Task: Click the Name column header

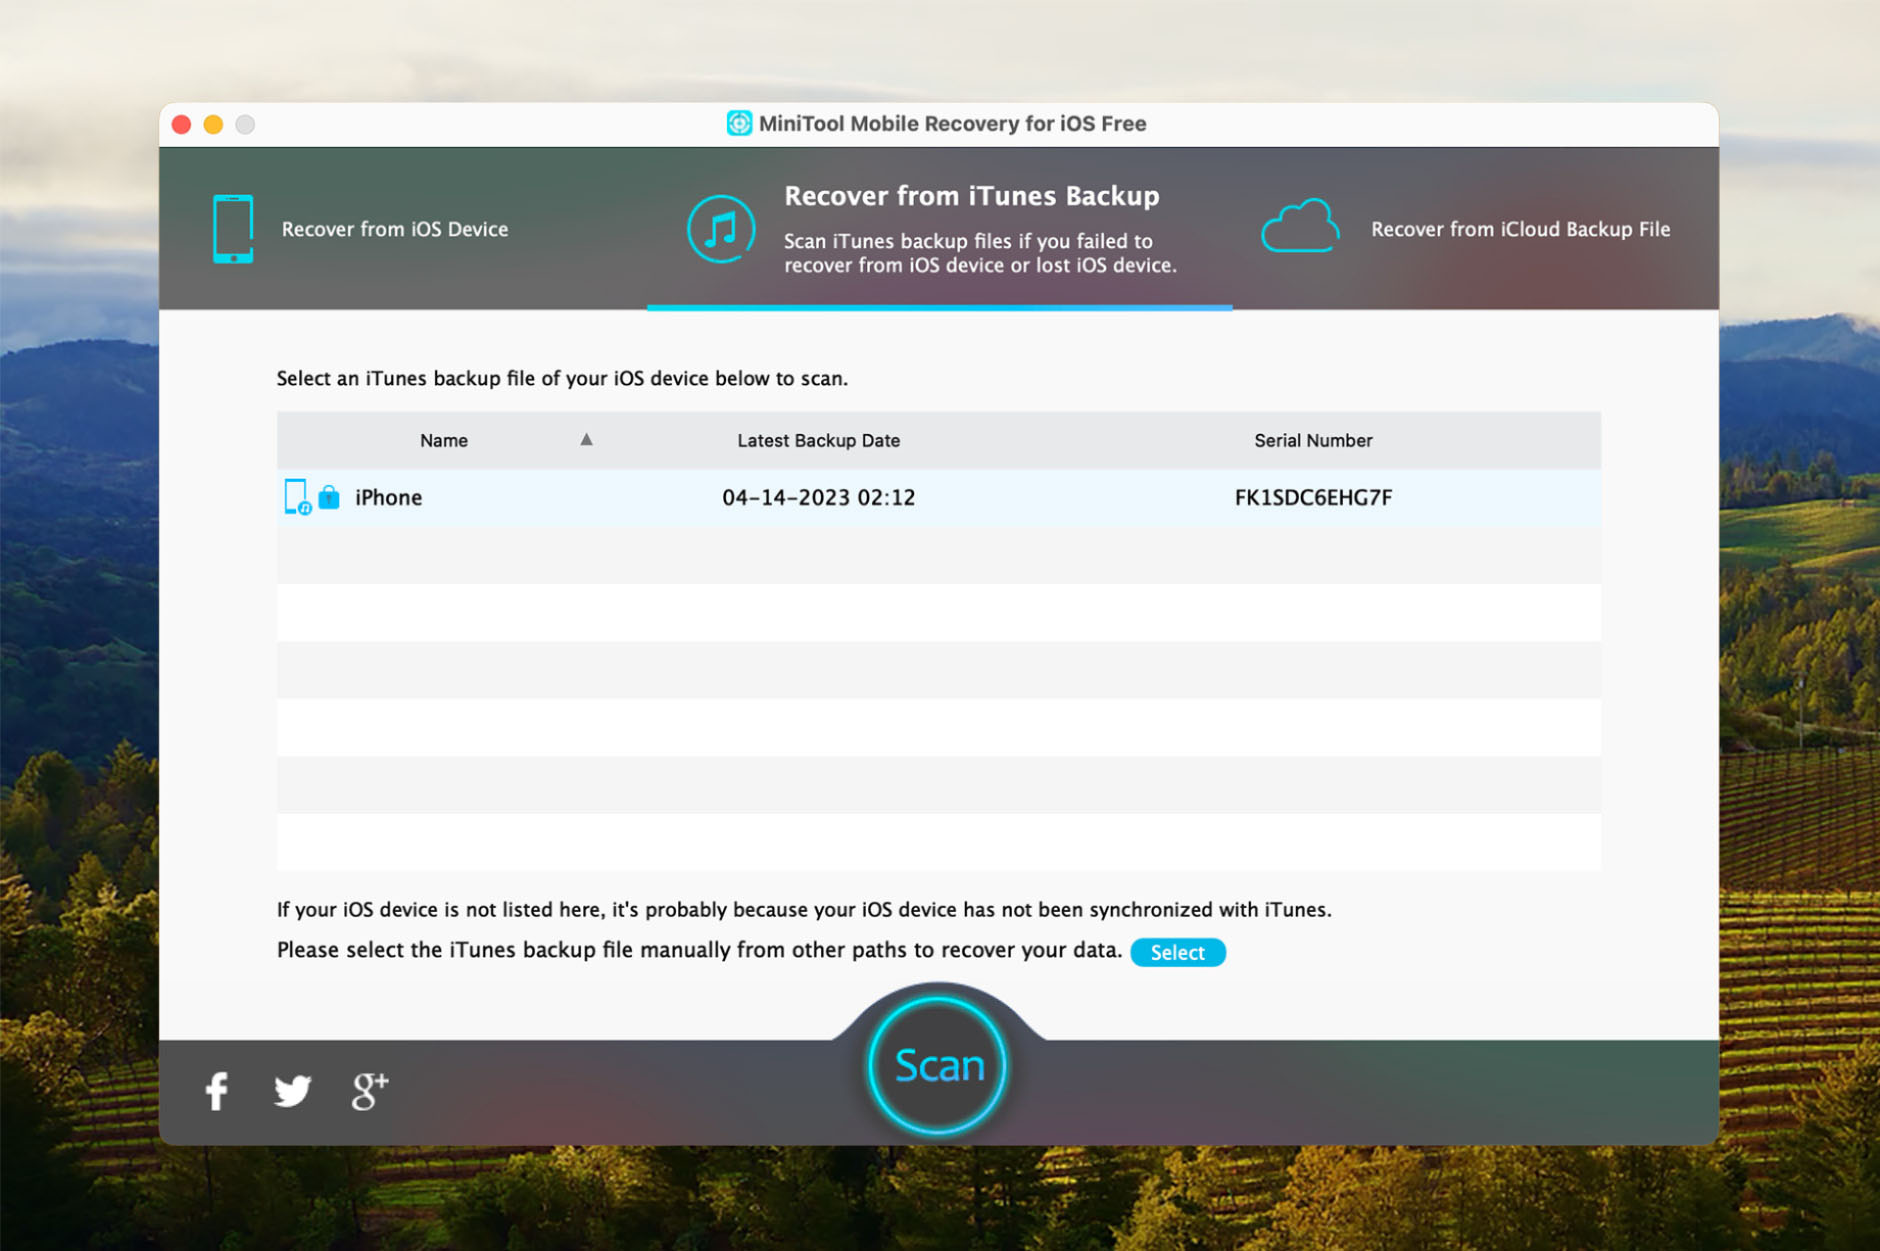Action: (443, 440)
